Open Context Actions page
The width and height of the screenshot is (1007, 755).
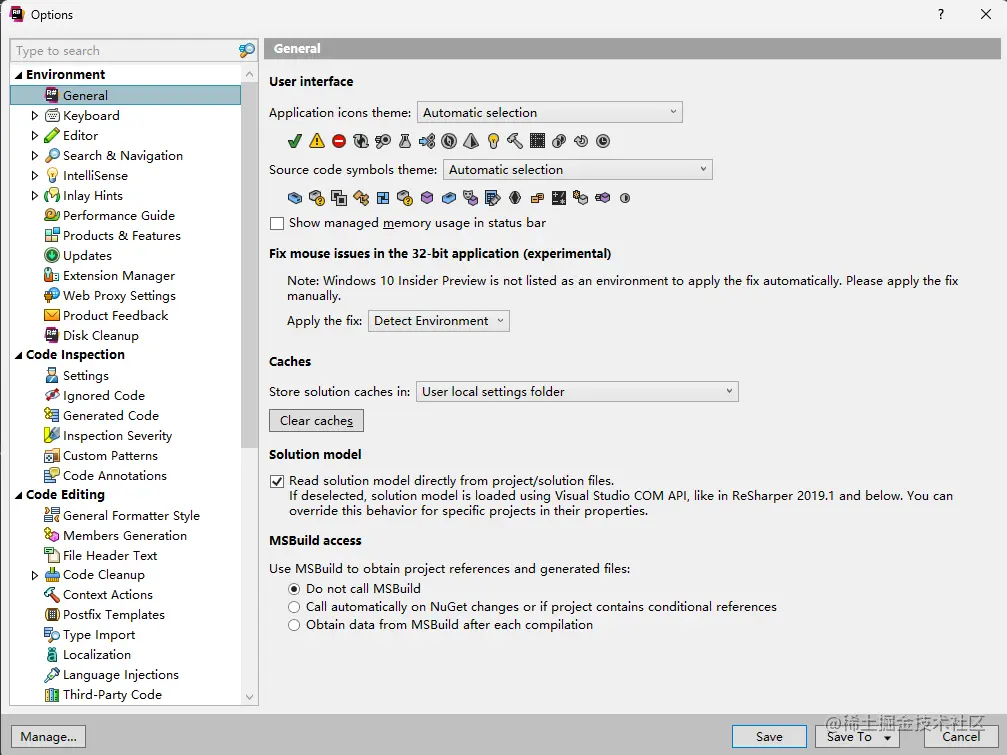(108, 595)
